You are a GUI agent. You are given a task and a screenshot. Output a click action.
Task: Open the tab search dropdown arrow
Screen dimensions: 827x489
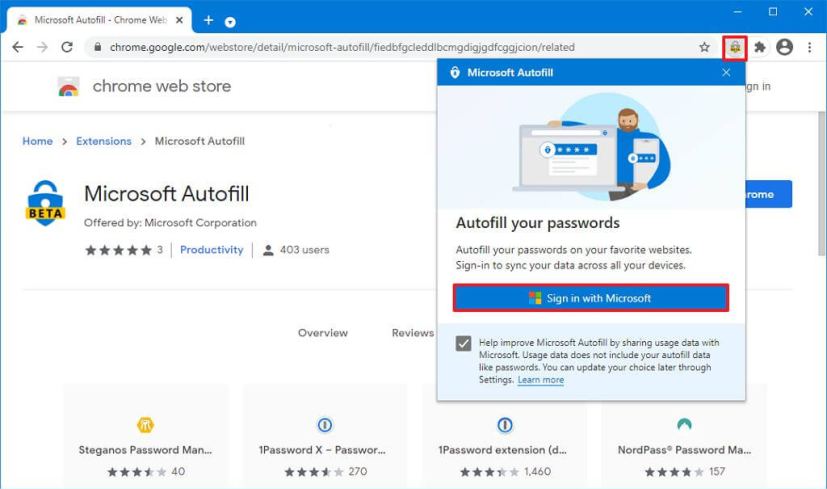pos(230,22)
